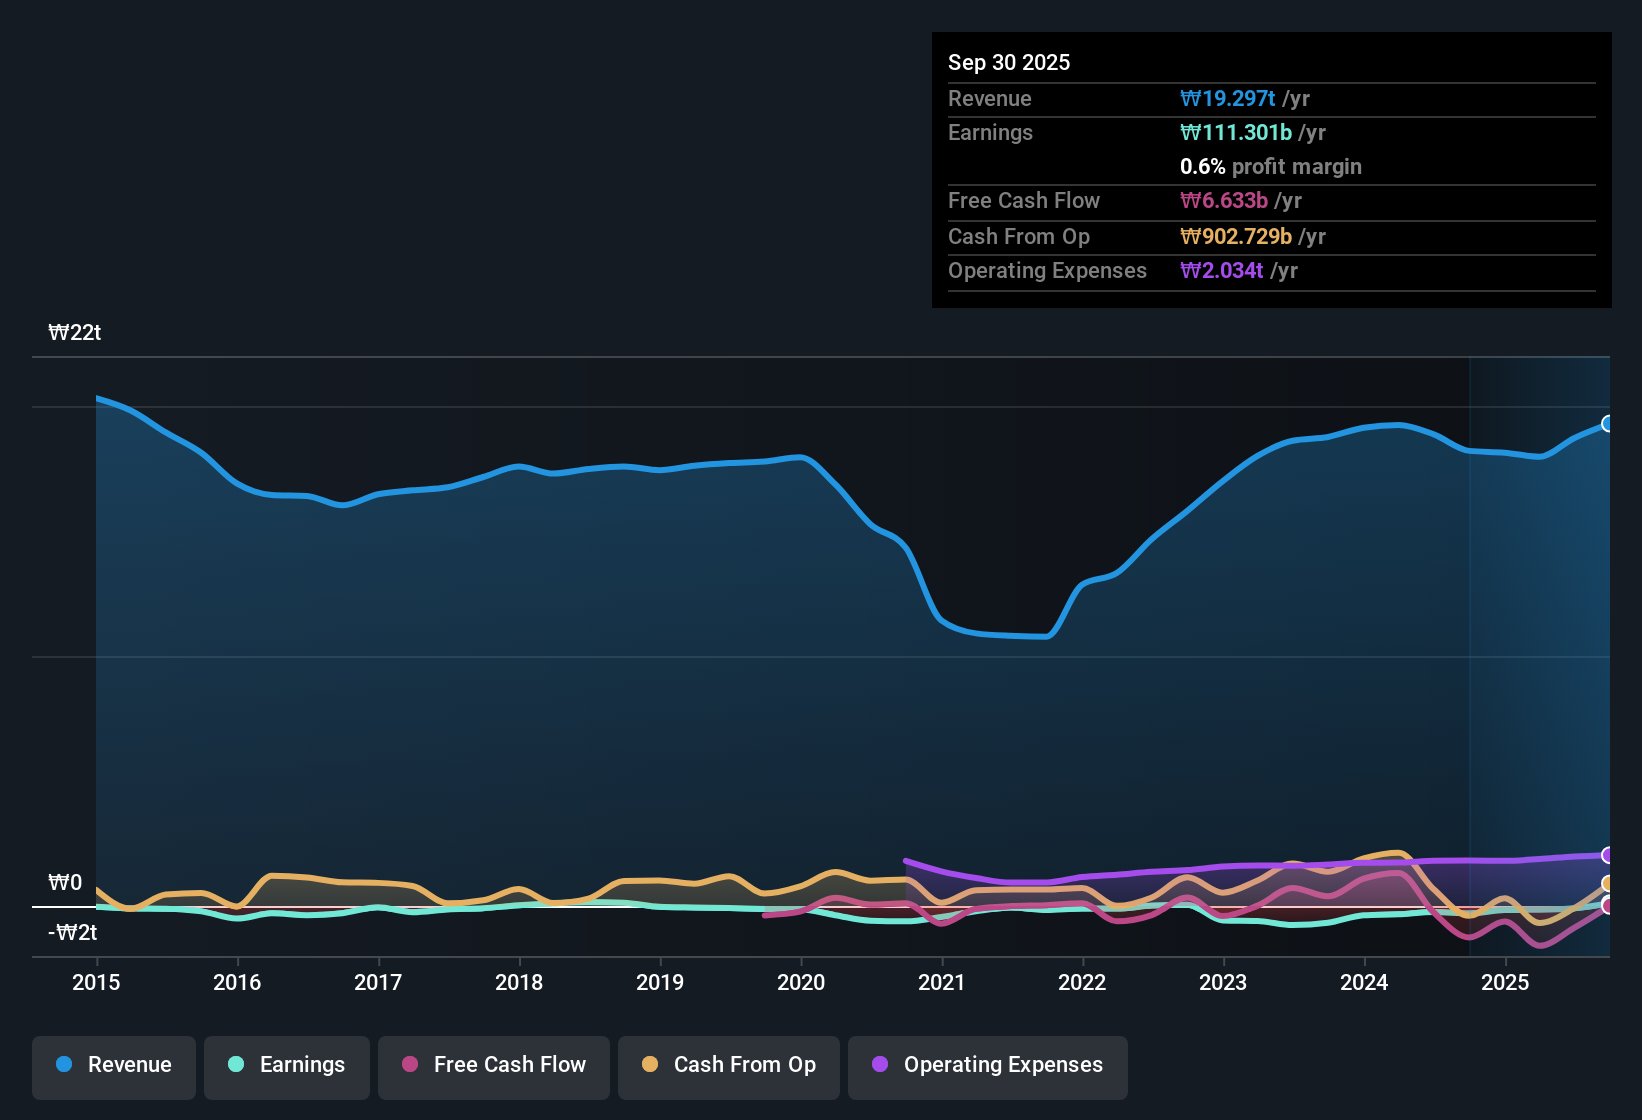Screen dimensions: 1642x1120
Task: Click the ₩19.297t revenue value
Action: click(1228, 98)
